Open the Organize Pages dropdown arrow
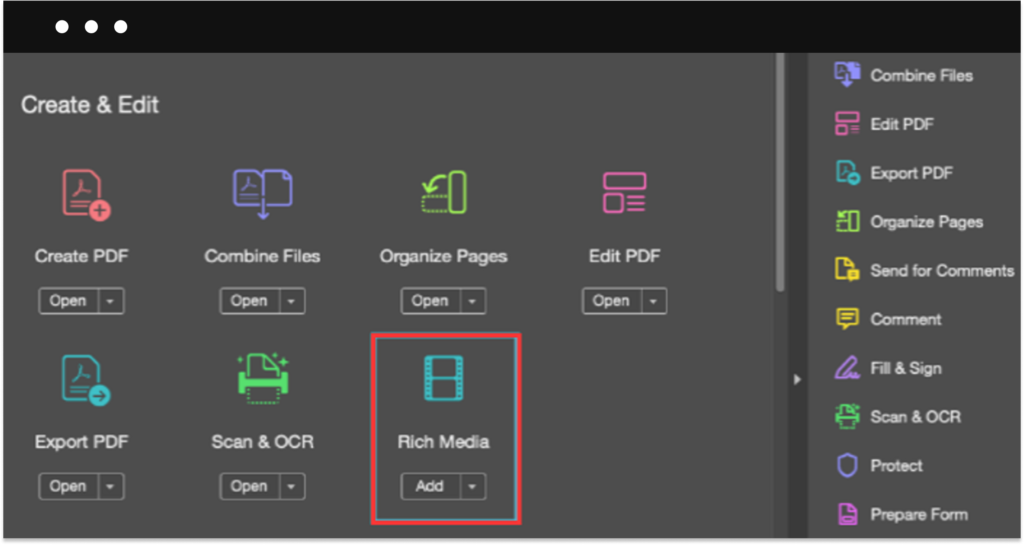 pos(472,301)
